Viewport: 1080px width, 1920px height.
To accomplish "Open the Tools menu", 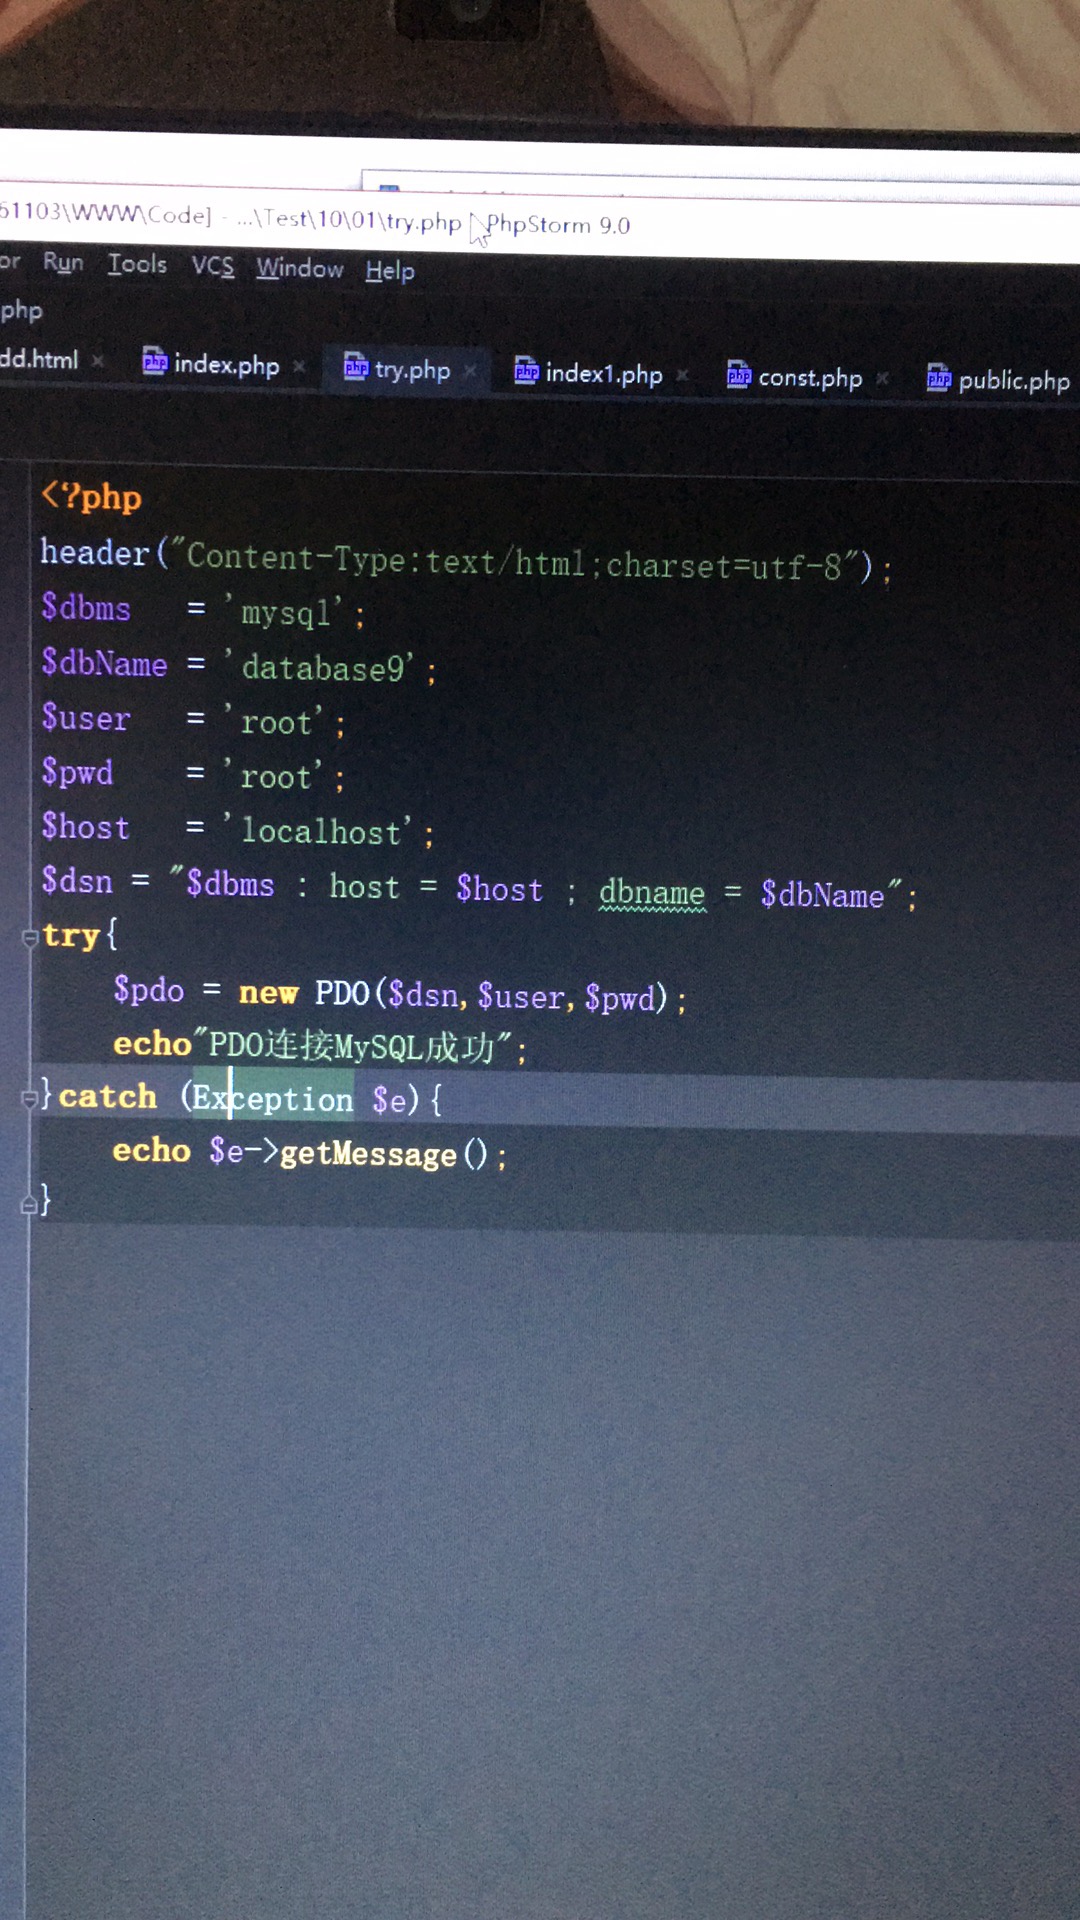I will point(137,264).
